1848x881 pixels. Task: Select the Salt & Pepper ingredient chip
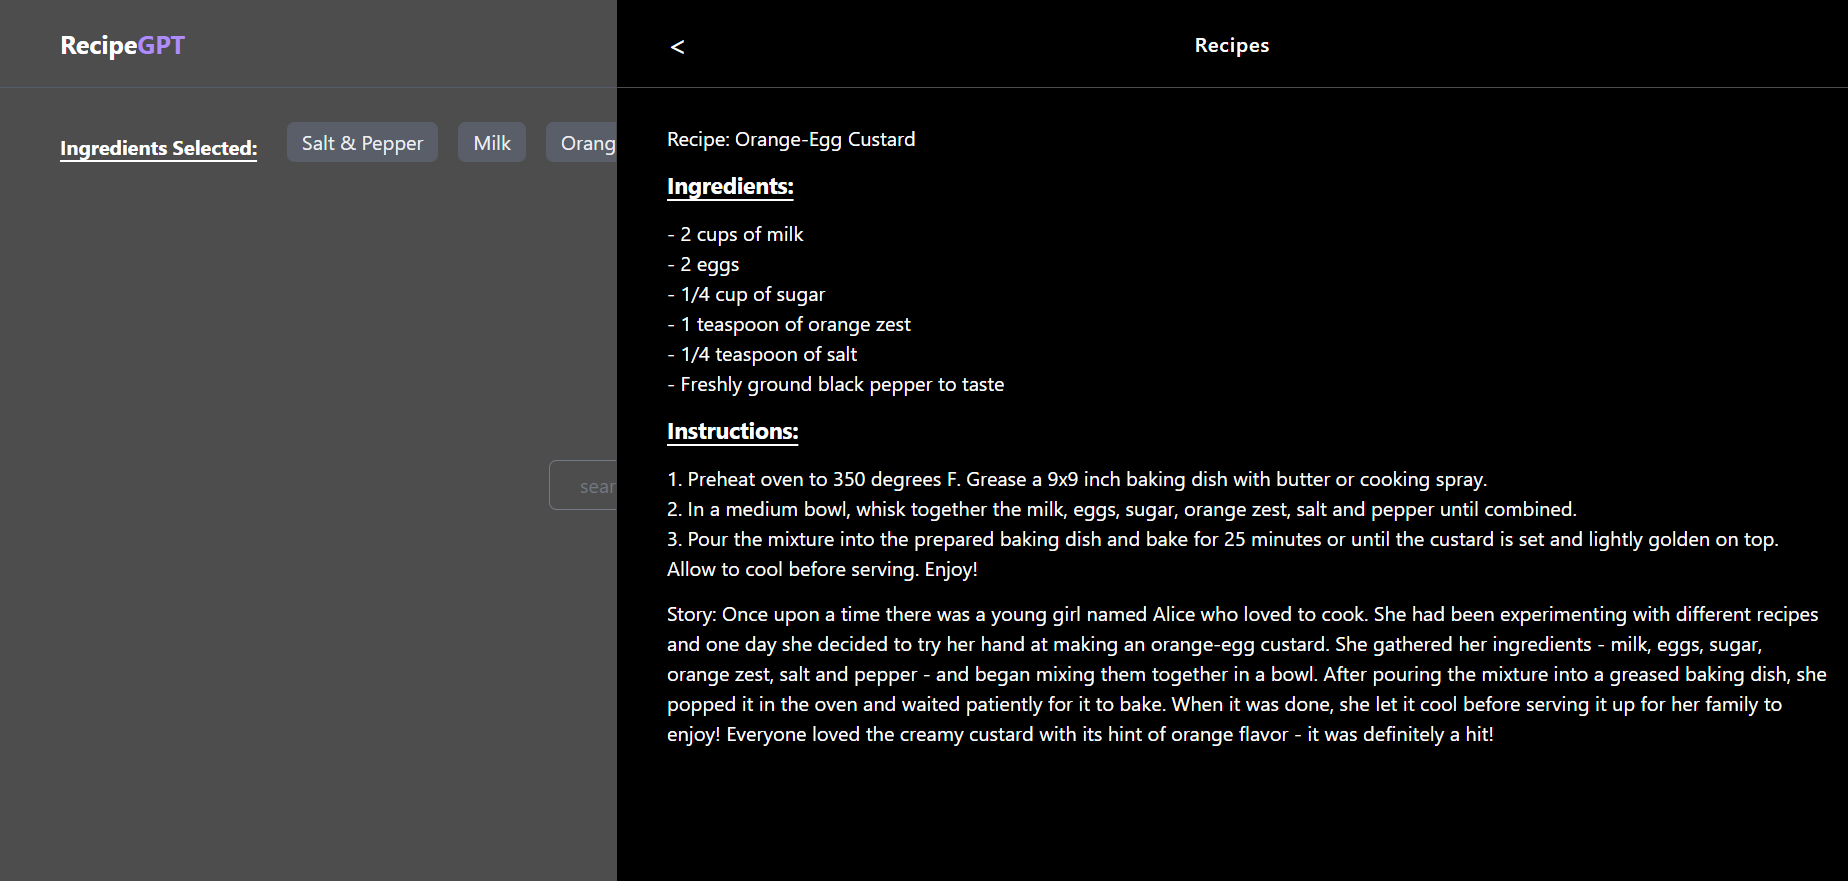[362, 143]
